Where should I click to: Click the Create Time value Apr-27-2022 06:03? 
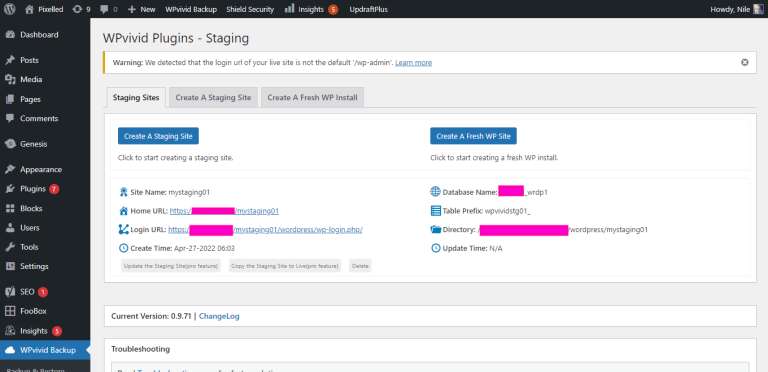pos(204,248)
